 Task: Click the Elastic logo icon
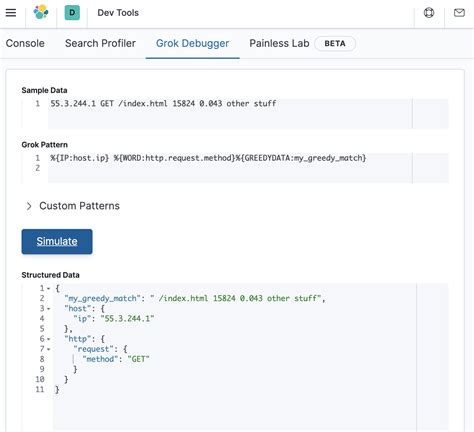click(x=41, y=12)
